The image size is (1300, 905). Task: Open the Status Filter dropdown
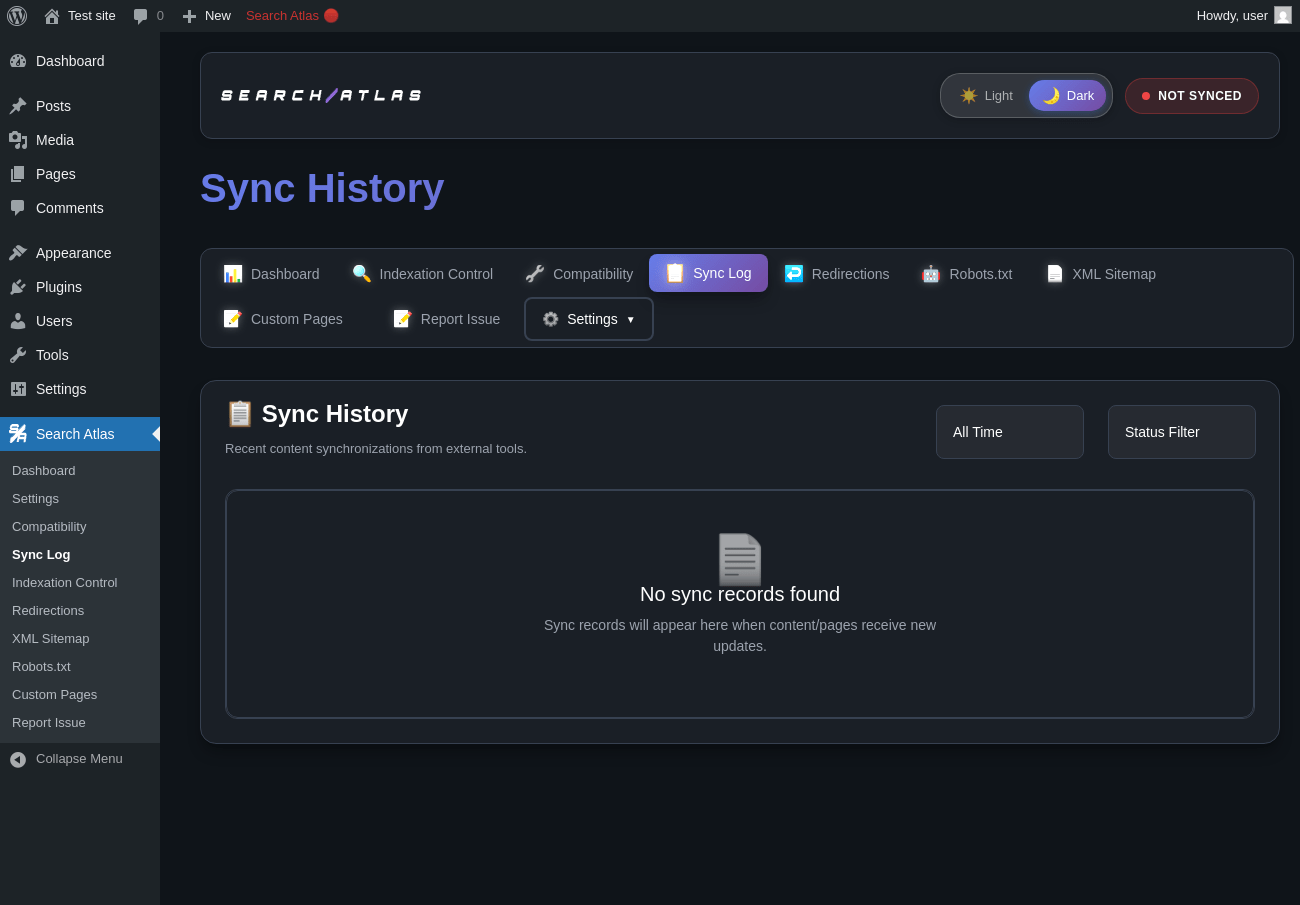(x=1182, y=432)
